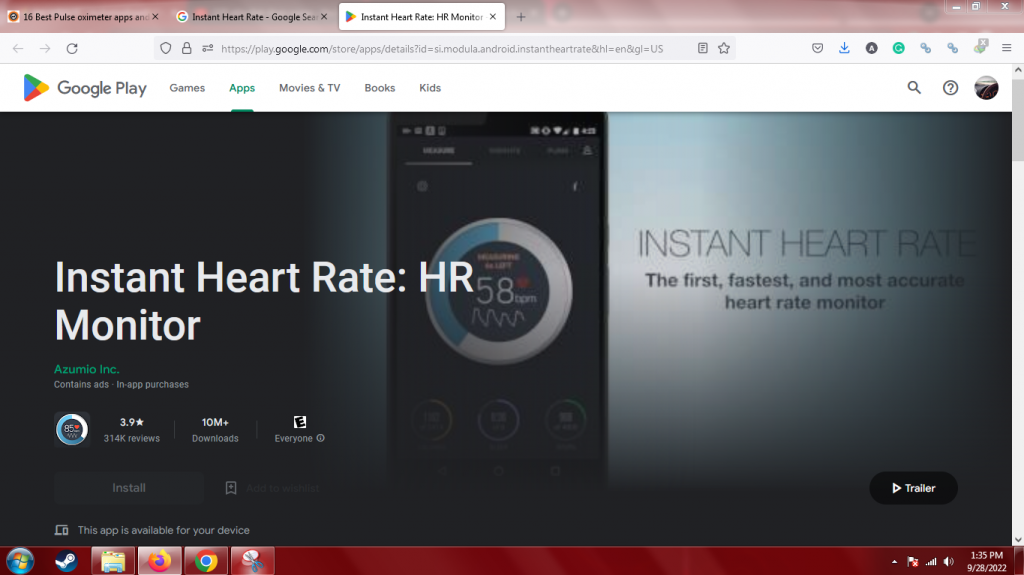
Task: Play the Trailer
Action: 913,488
